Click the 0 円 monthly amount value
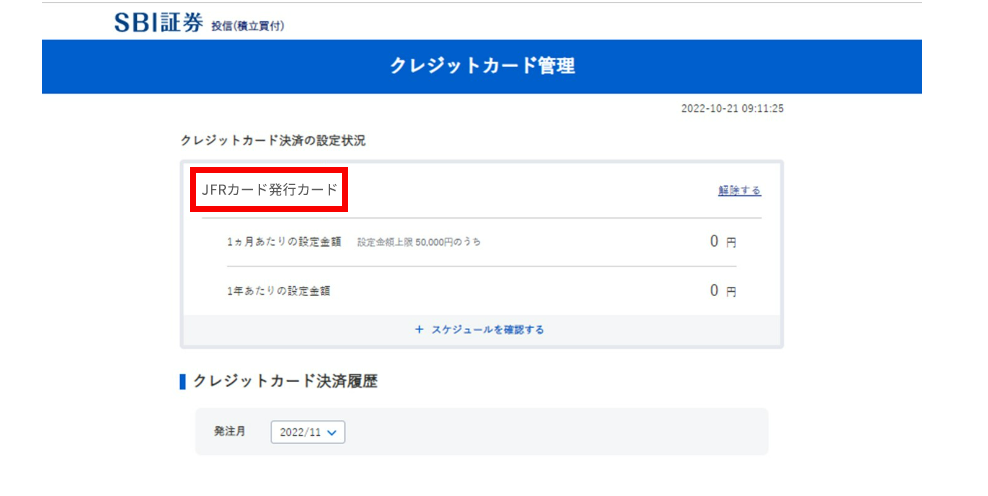Image resolution: width=988 pixels, height=496 pixels. point(722,241)
